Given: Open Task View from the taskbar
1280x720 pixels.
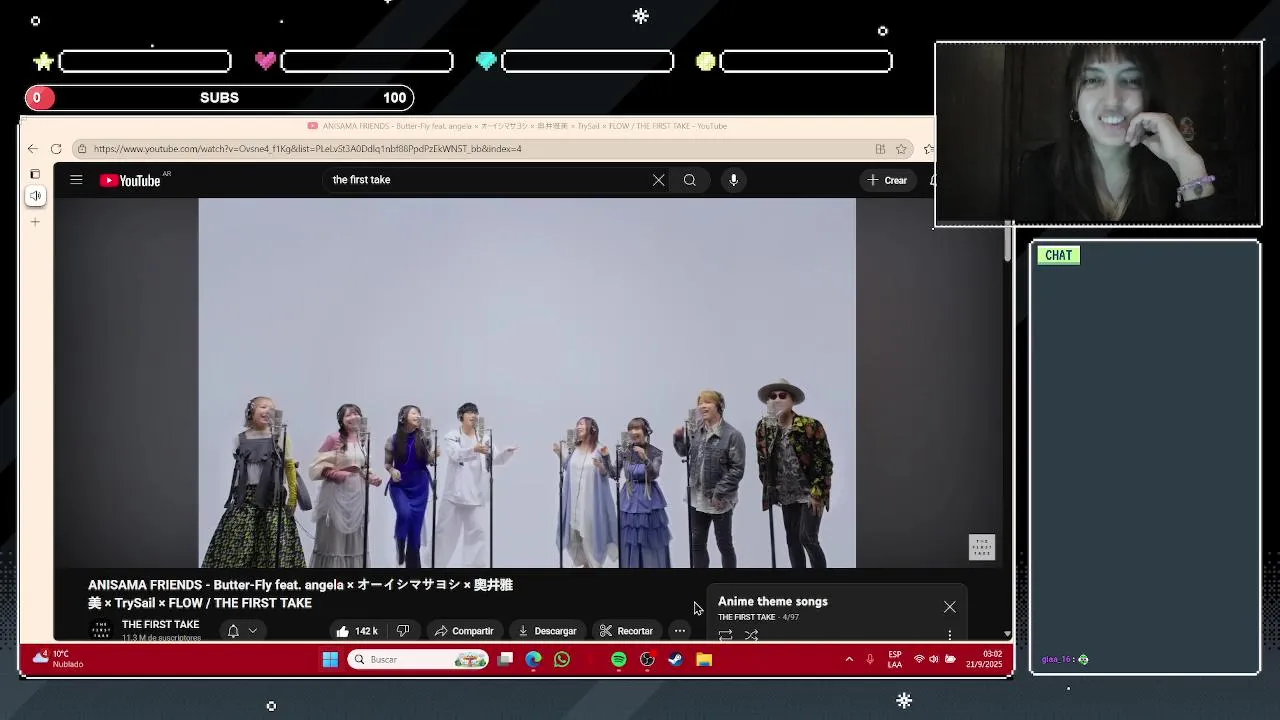Looking at the screenshot, I should 506,660.
